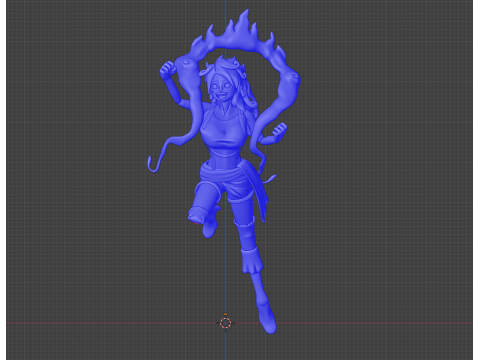Viewport: 480px width, 360px height.
Task: Click the shorts on the raised leg
Action: pyautogui.click(x=208, y=192)
